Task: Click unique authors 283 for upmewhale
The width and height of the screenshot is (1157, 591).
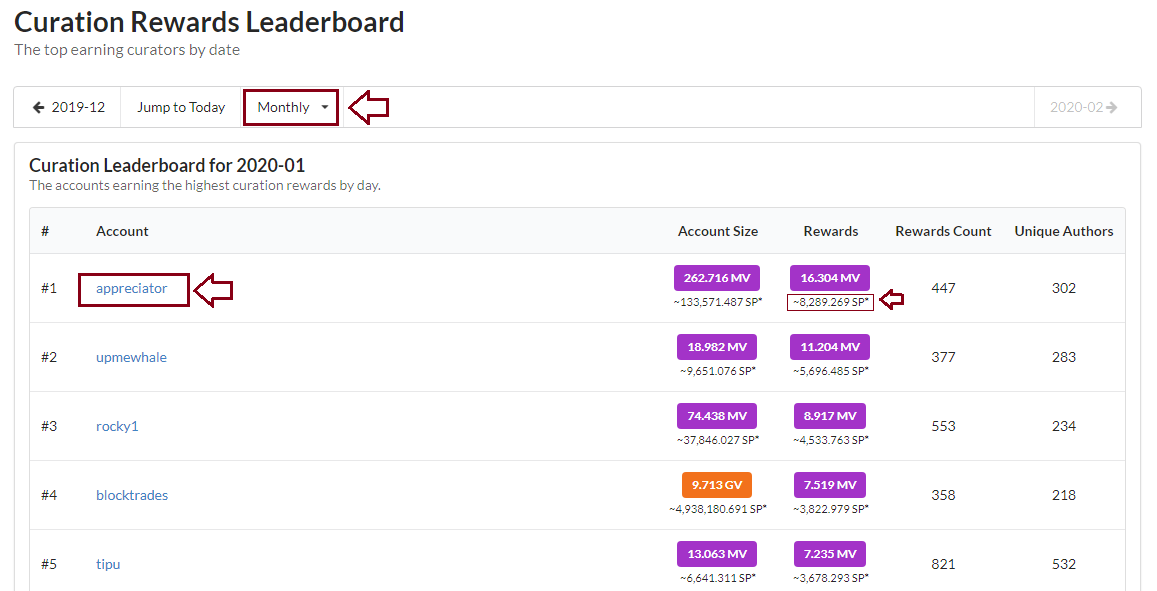Action: point(1063,357)
